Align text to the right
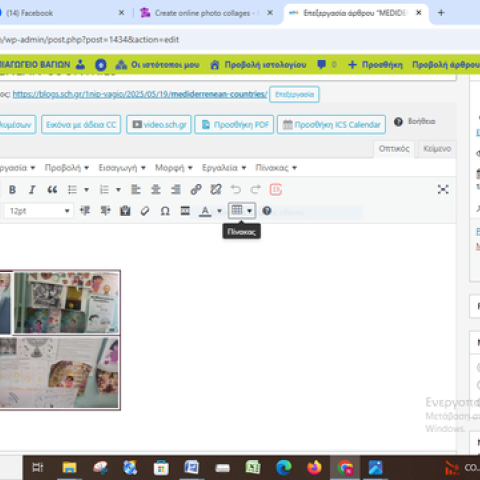The height and width of the screenshot is (480, 480). (x=176, y=190)
